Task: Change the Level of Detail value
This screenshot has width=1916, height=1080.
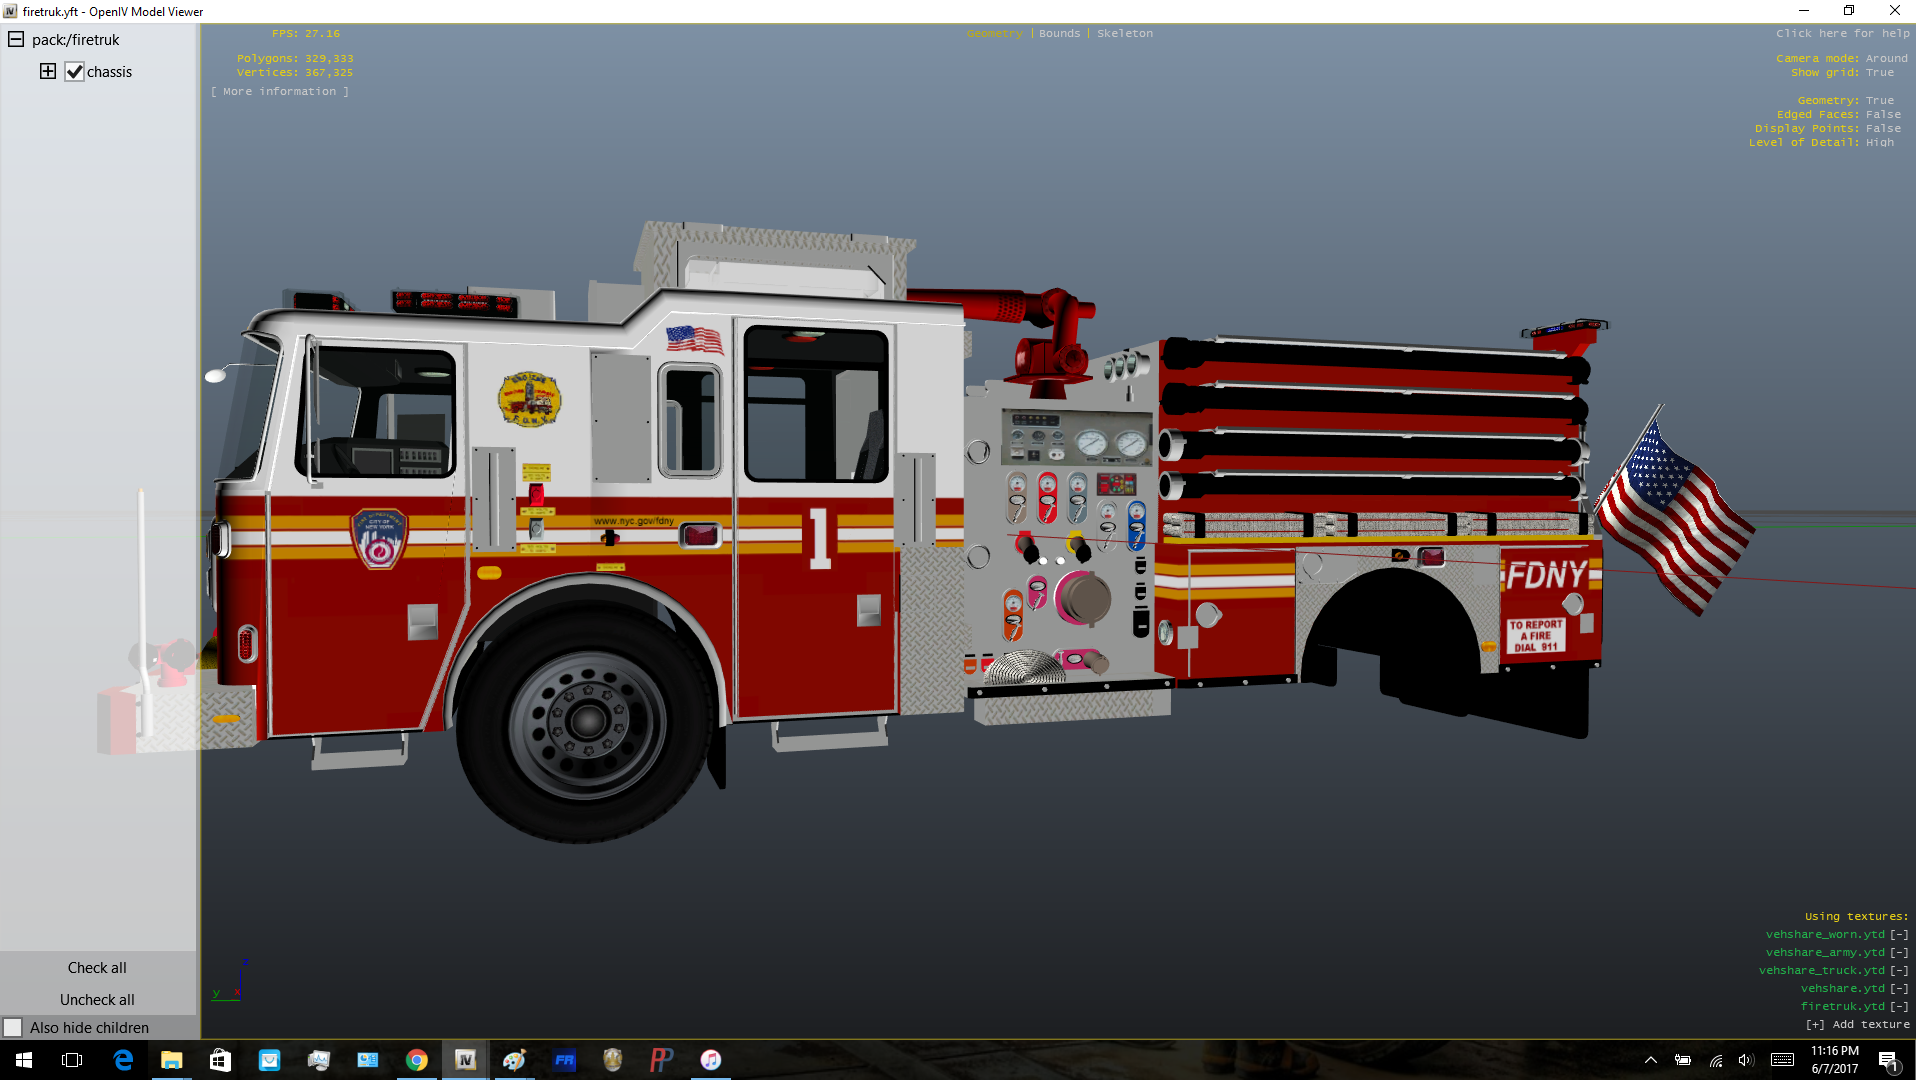Action: (1879, 142)
